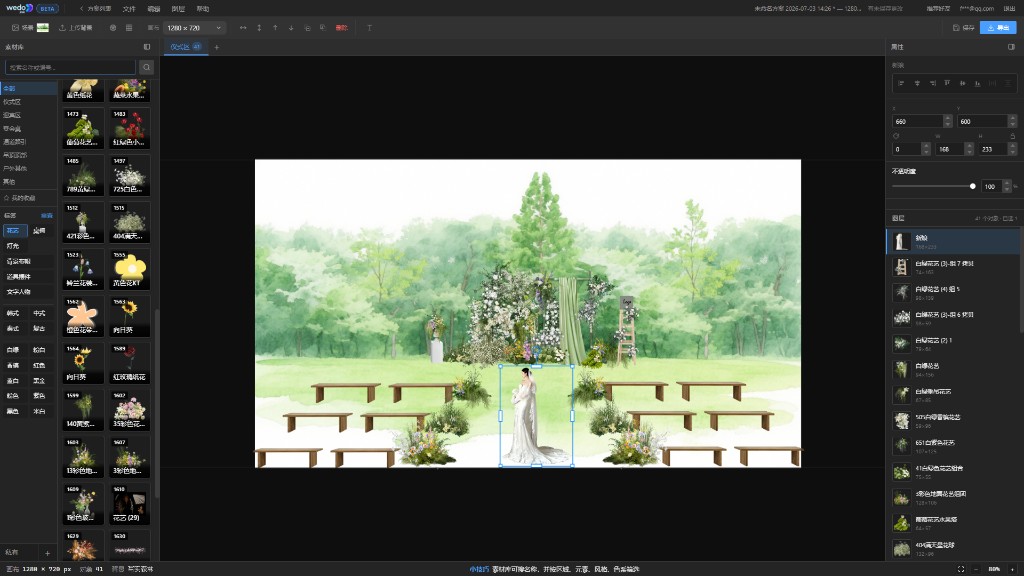Screen dimensions: 1024x576
Task: Go back to the 方案列表 plan list
Action: [95, 9]
